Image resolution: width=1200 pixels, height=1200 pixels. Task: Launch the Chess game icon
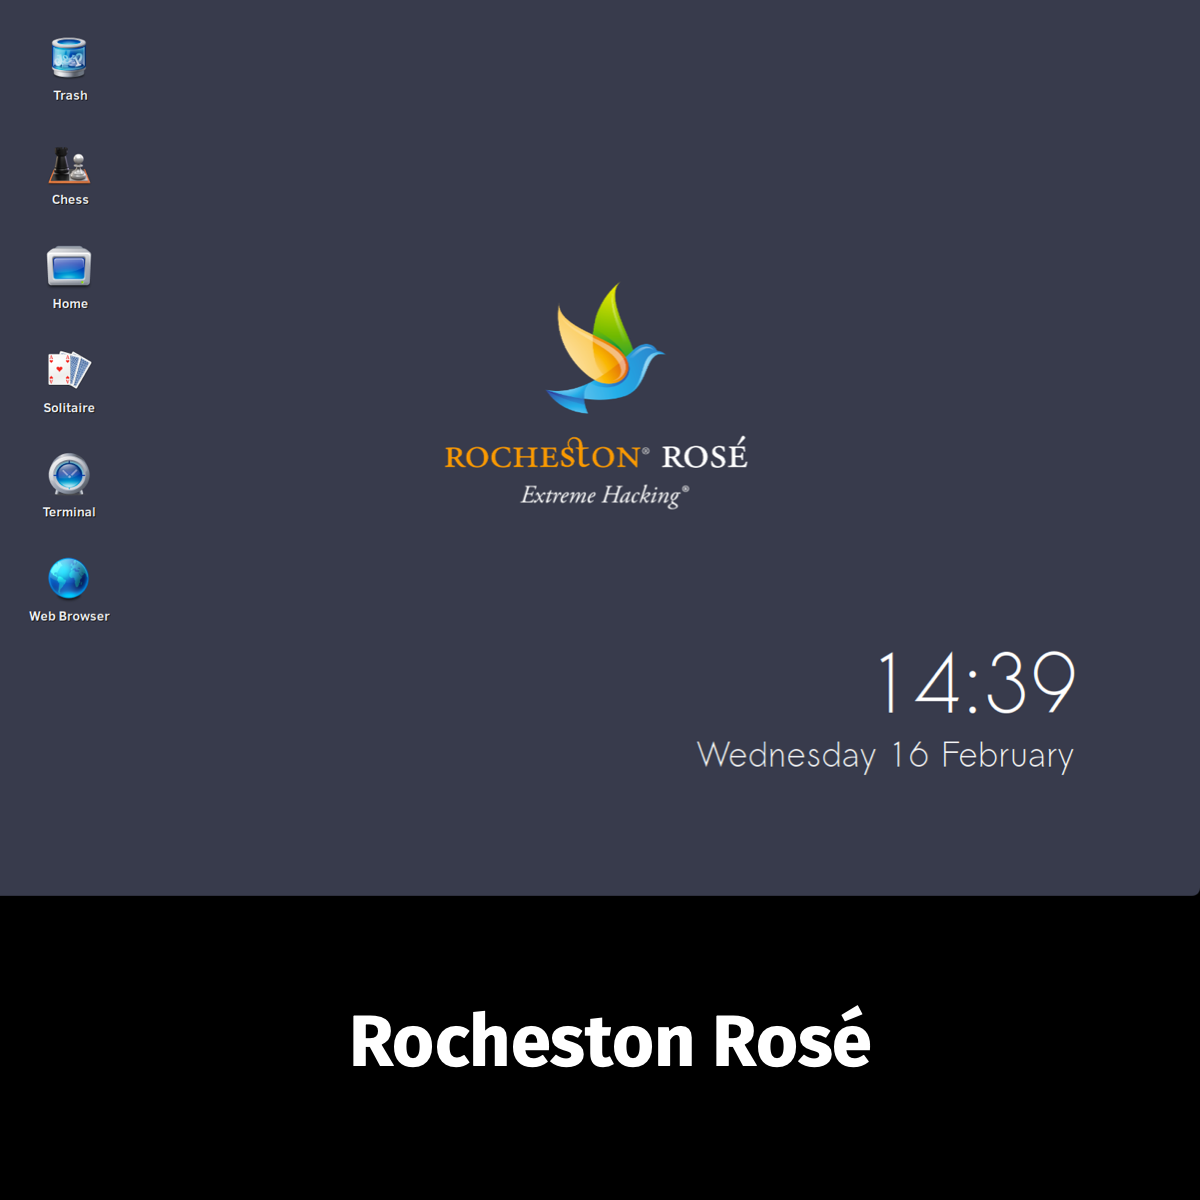[69, 165]
